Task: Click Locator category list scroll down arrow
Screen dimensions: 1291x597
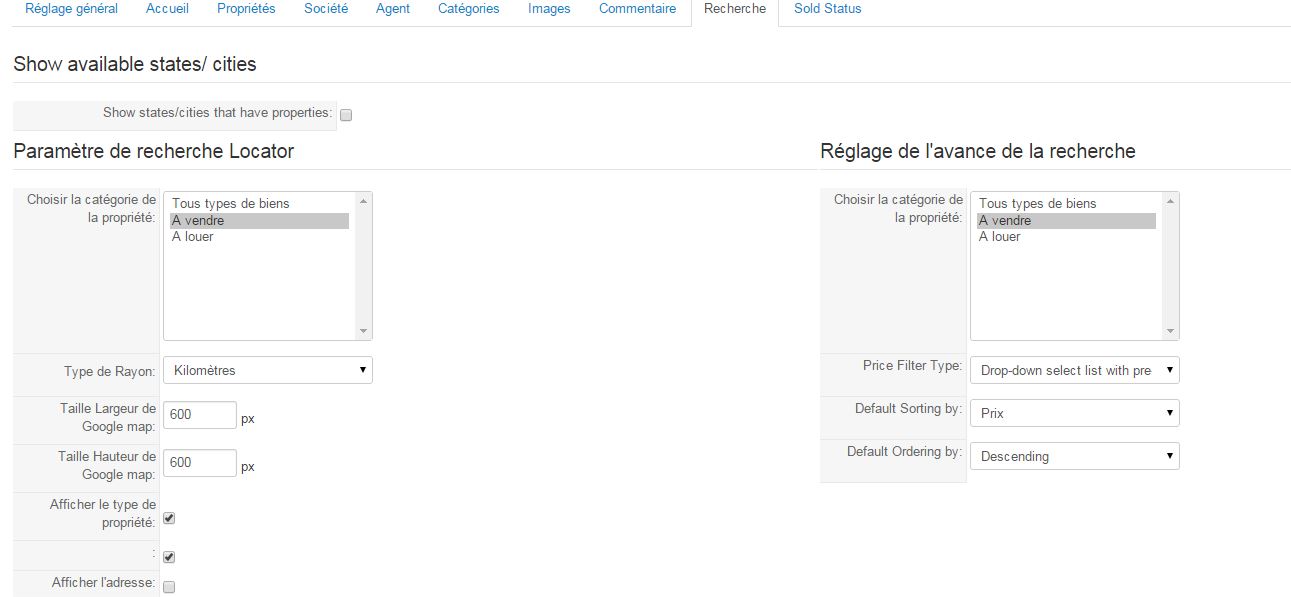Action: pos(363,331)
